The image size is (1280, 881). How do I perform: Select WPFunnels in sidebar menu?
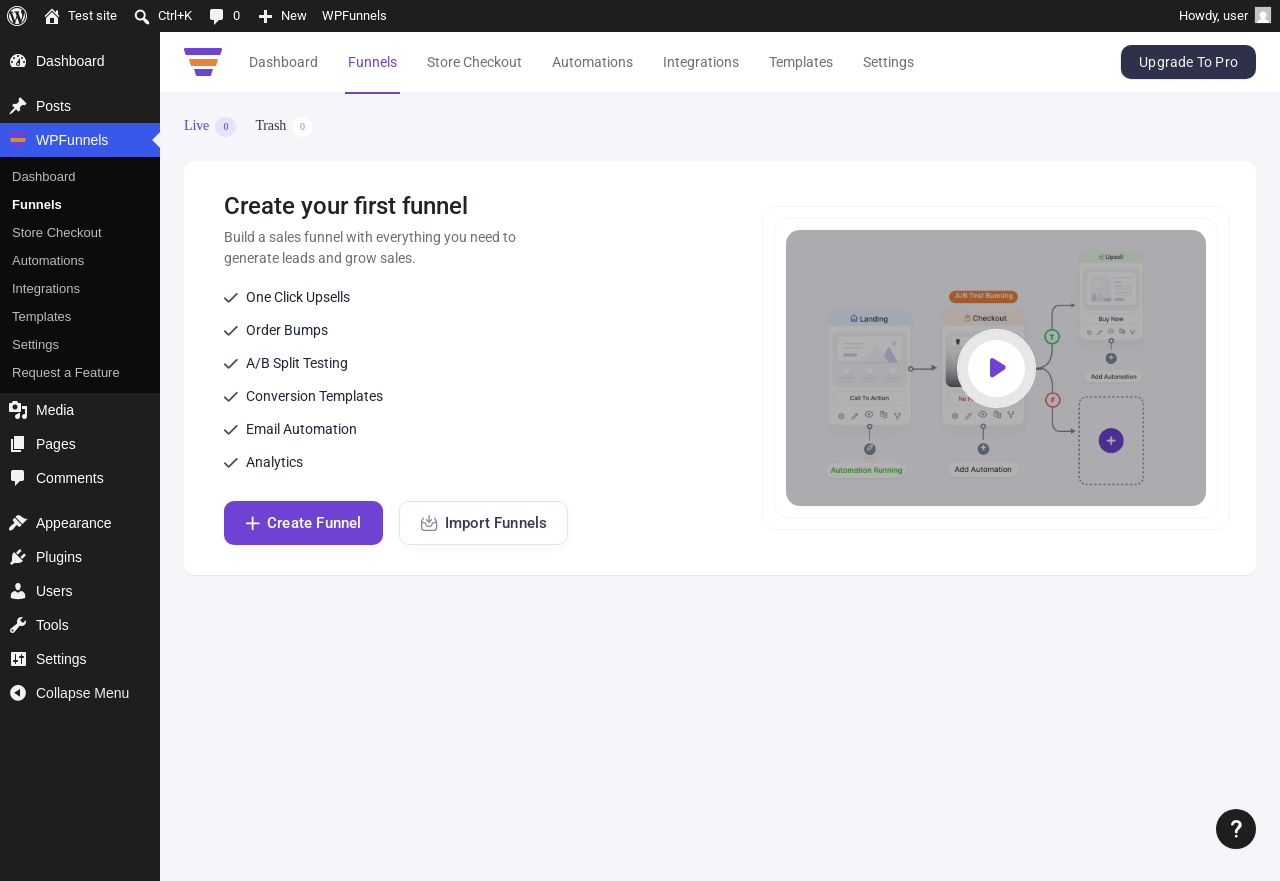click(80, 140)
